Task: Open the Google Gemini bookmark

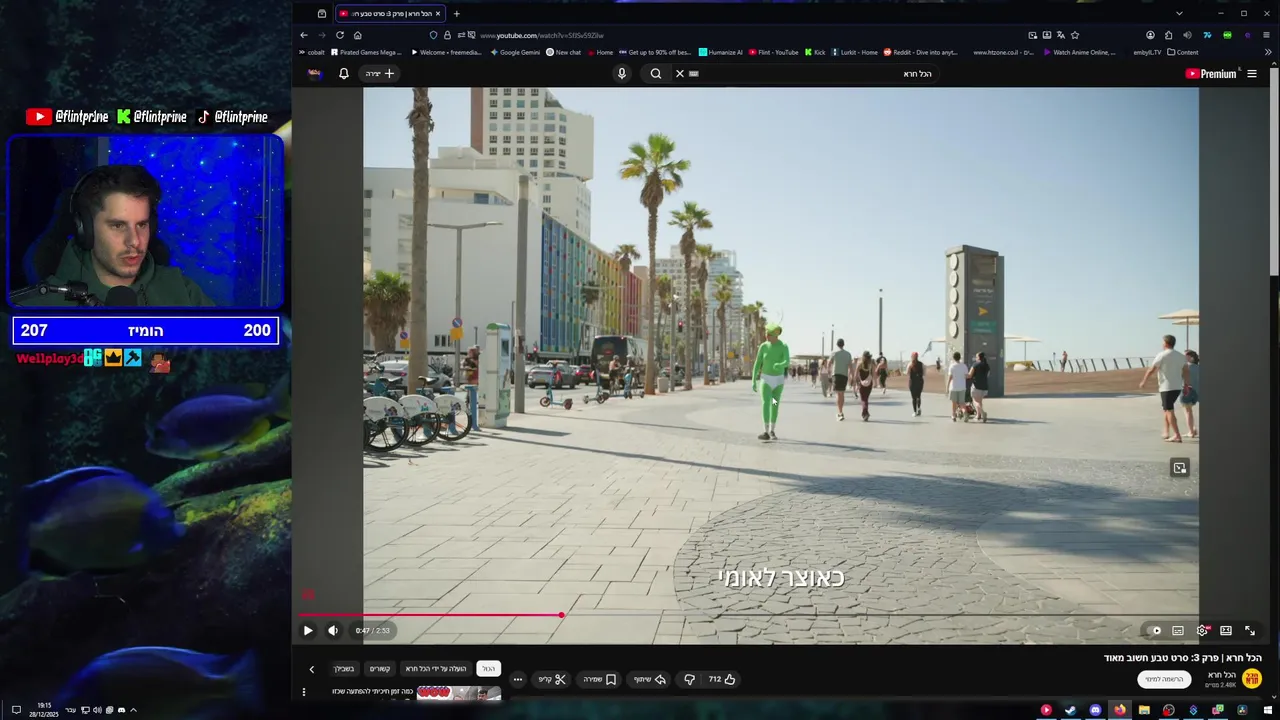Action: click(515, 52)
